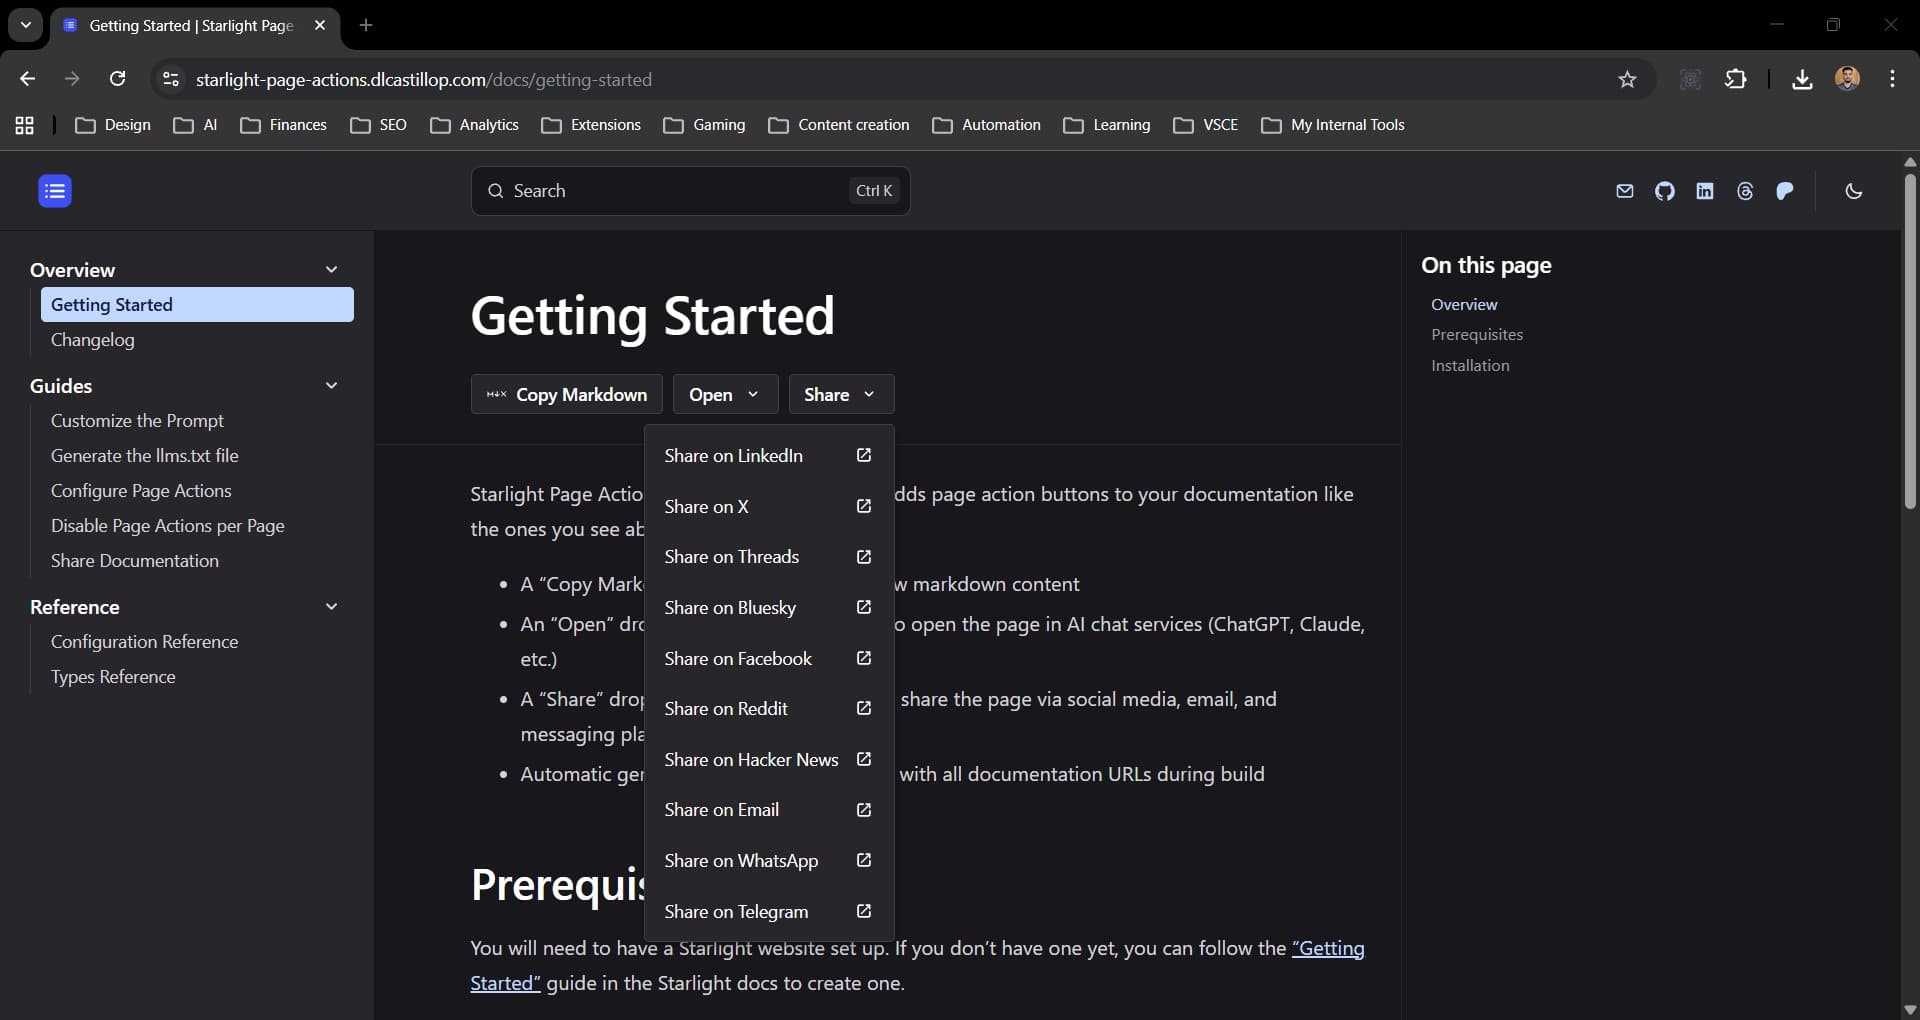Toggle the bookmark star in address bar
The image size is (1920, 1020).
click(1627, 79)
